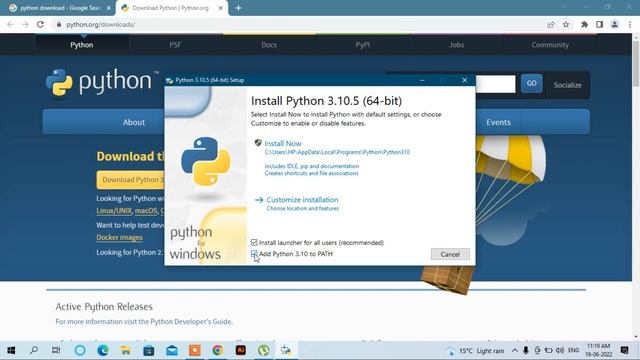Image resolution: width=640 pixels, height=360 pixels.
Task: Toggle Install launcher for all users checkbox
Action: (x=254, y=242)
